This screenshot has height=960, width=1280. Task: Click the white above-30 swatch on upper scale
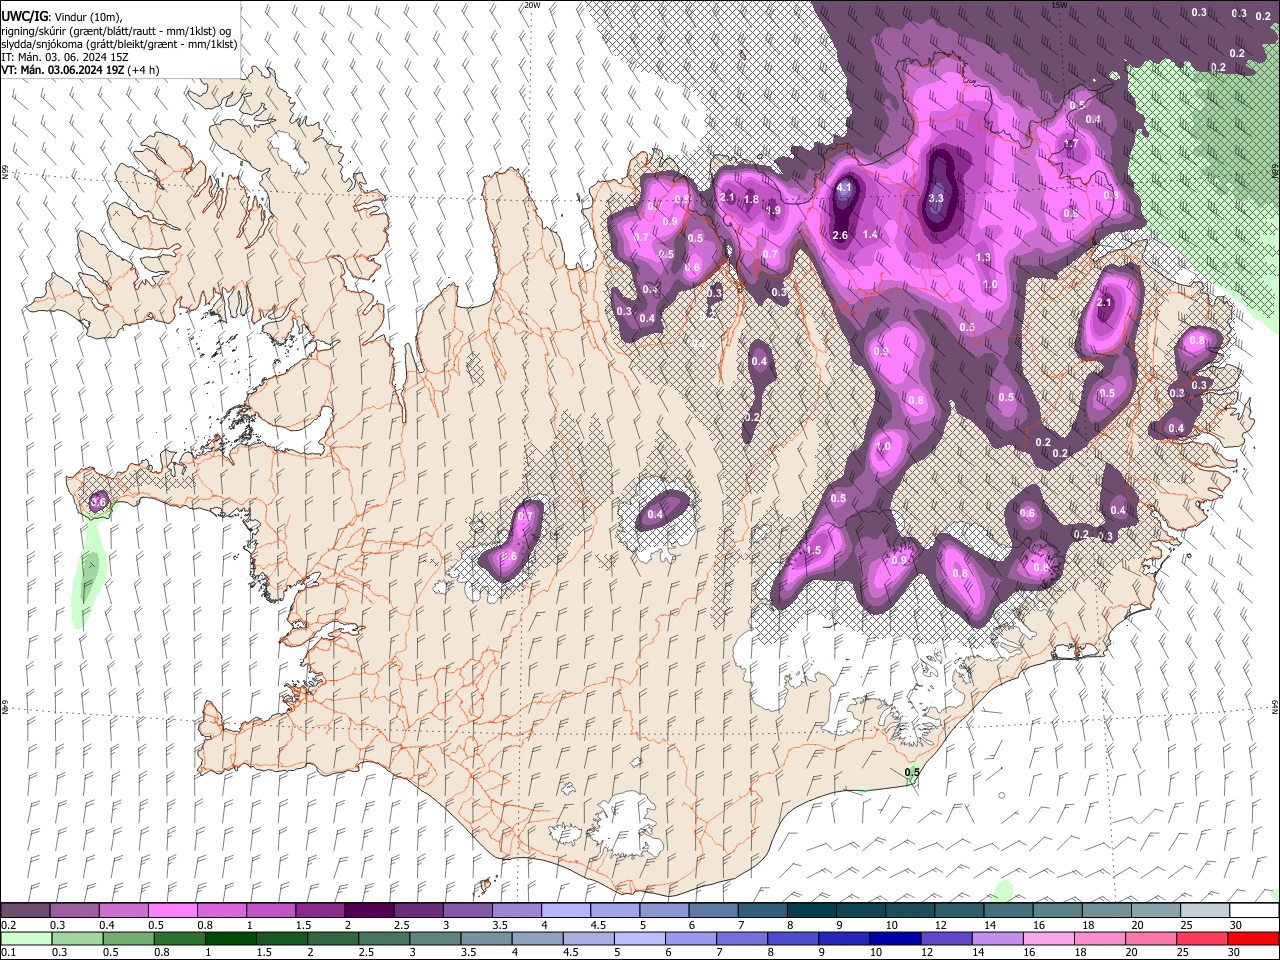[x=1254, y=911]
